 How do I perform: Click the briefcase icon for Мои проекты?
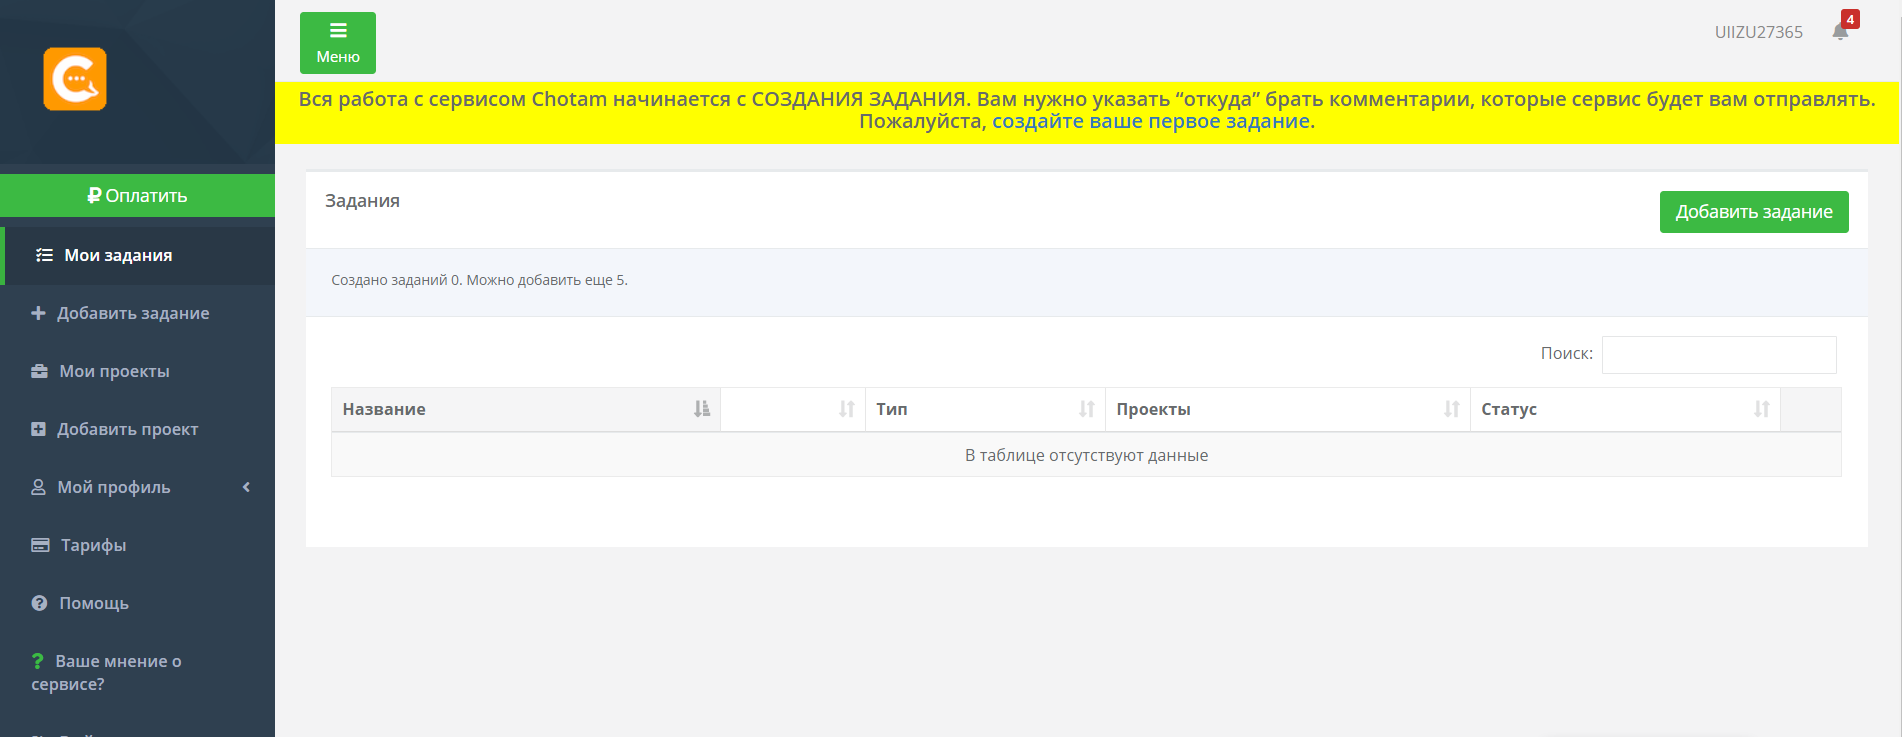(40, 372)
